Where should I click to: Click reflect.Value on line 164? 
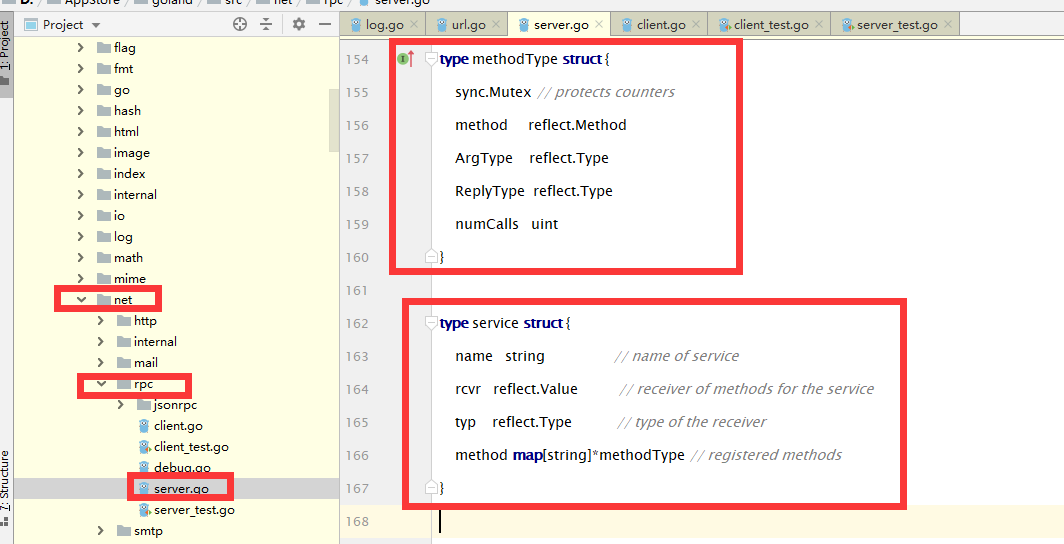pos(535,389)
